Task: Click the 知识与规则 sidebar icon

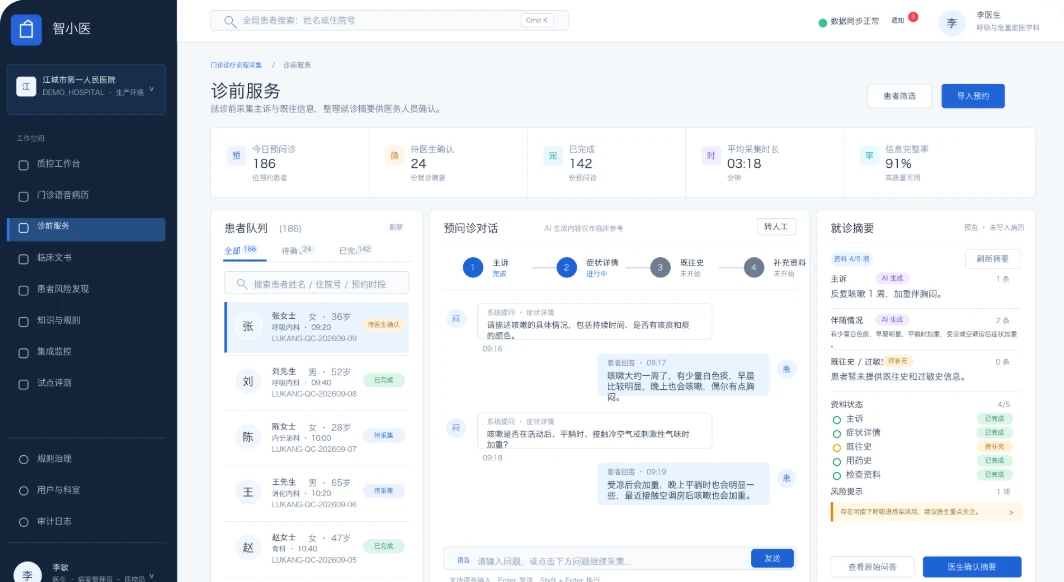Action: pos(23,322)
